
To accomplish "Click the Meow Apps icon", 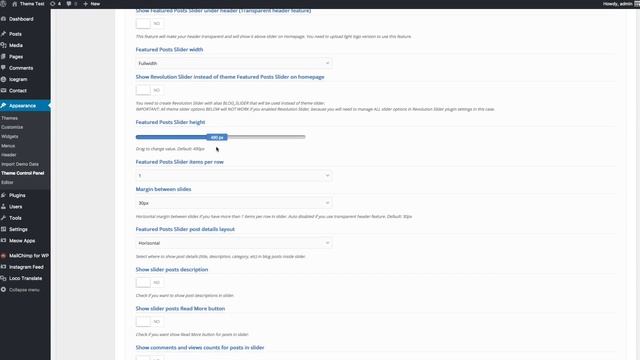I will [x=4, y=241].
